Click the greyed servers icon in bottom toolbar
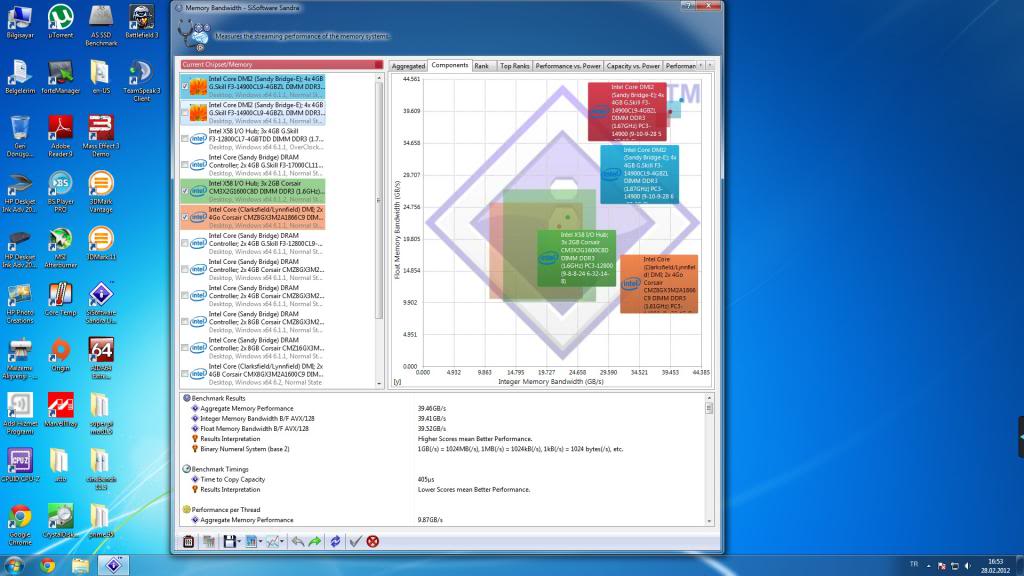This screenshot has height=576, width=1024. (209, 541)
